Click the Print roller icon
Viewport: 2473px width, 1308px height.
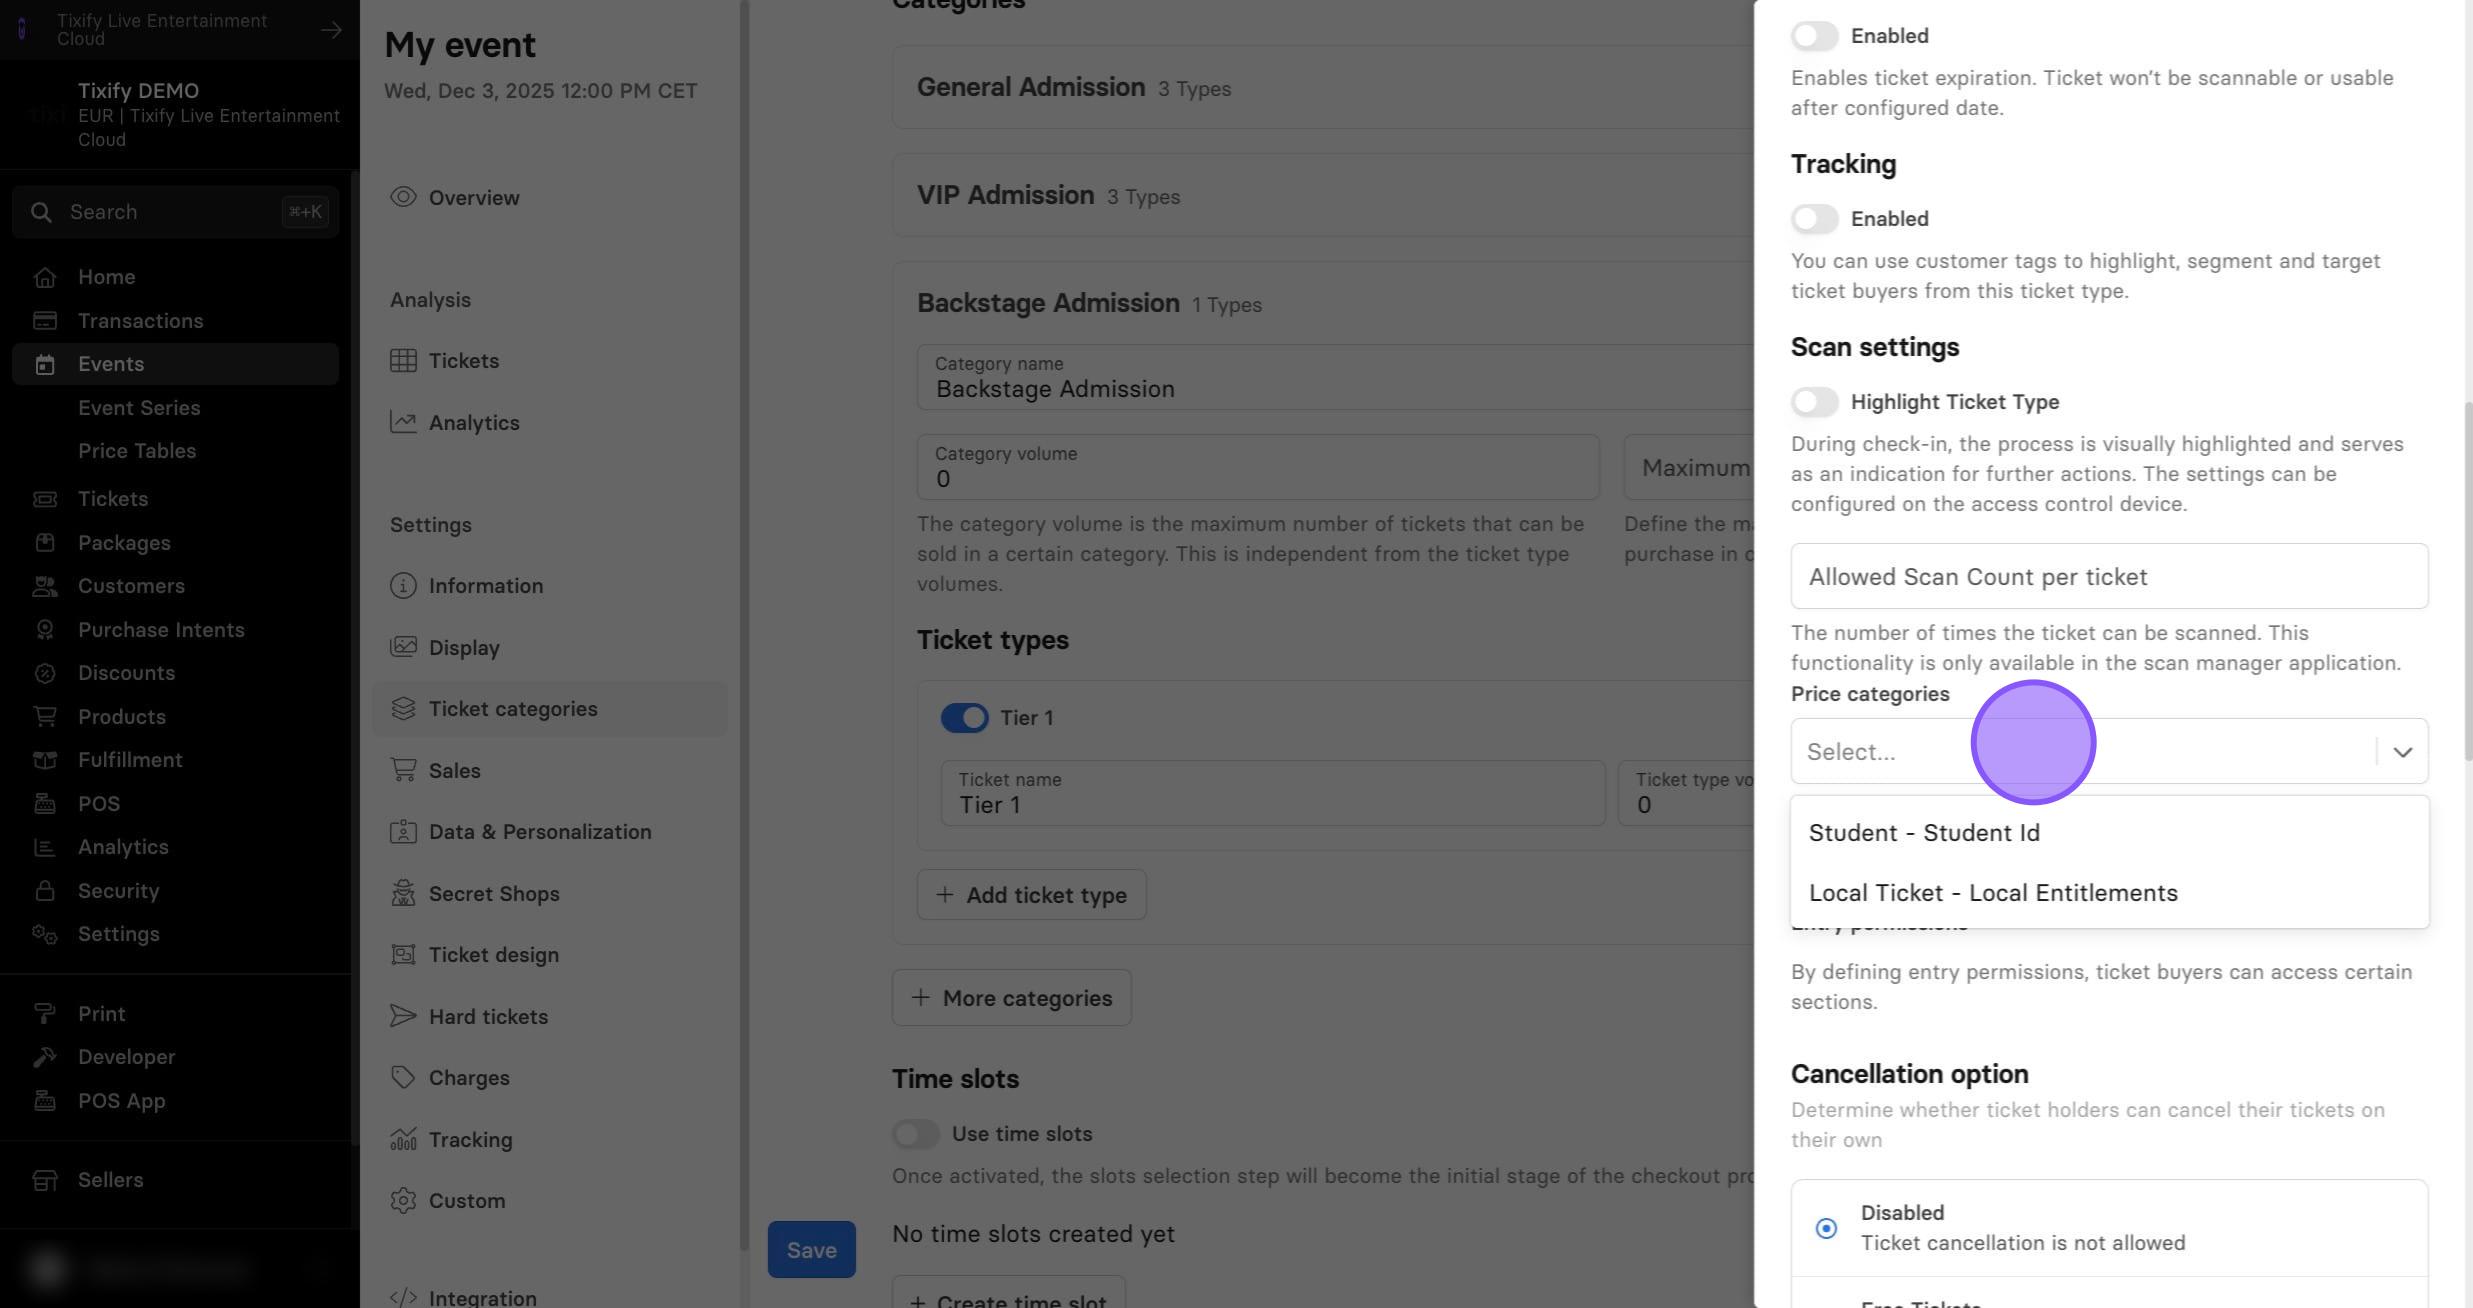[44, 1014]
